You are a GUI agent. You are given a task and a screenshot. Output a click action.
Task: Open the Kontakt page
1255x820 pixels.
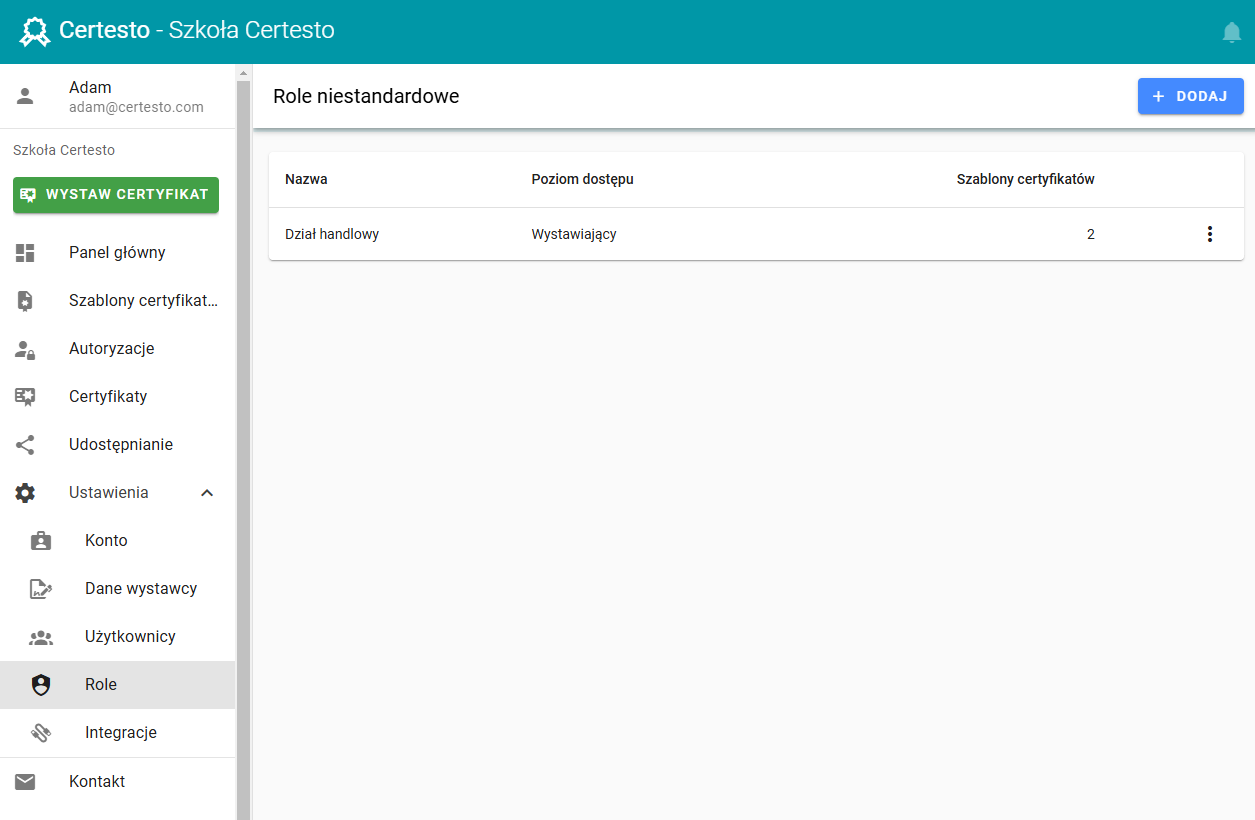pyautogui.click(x=117, y=782)
